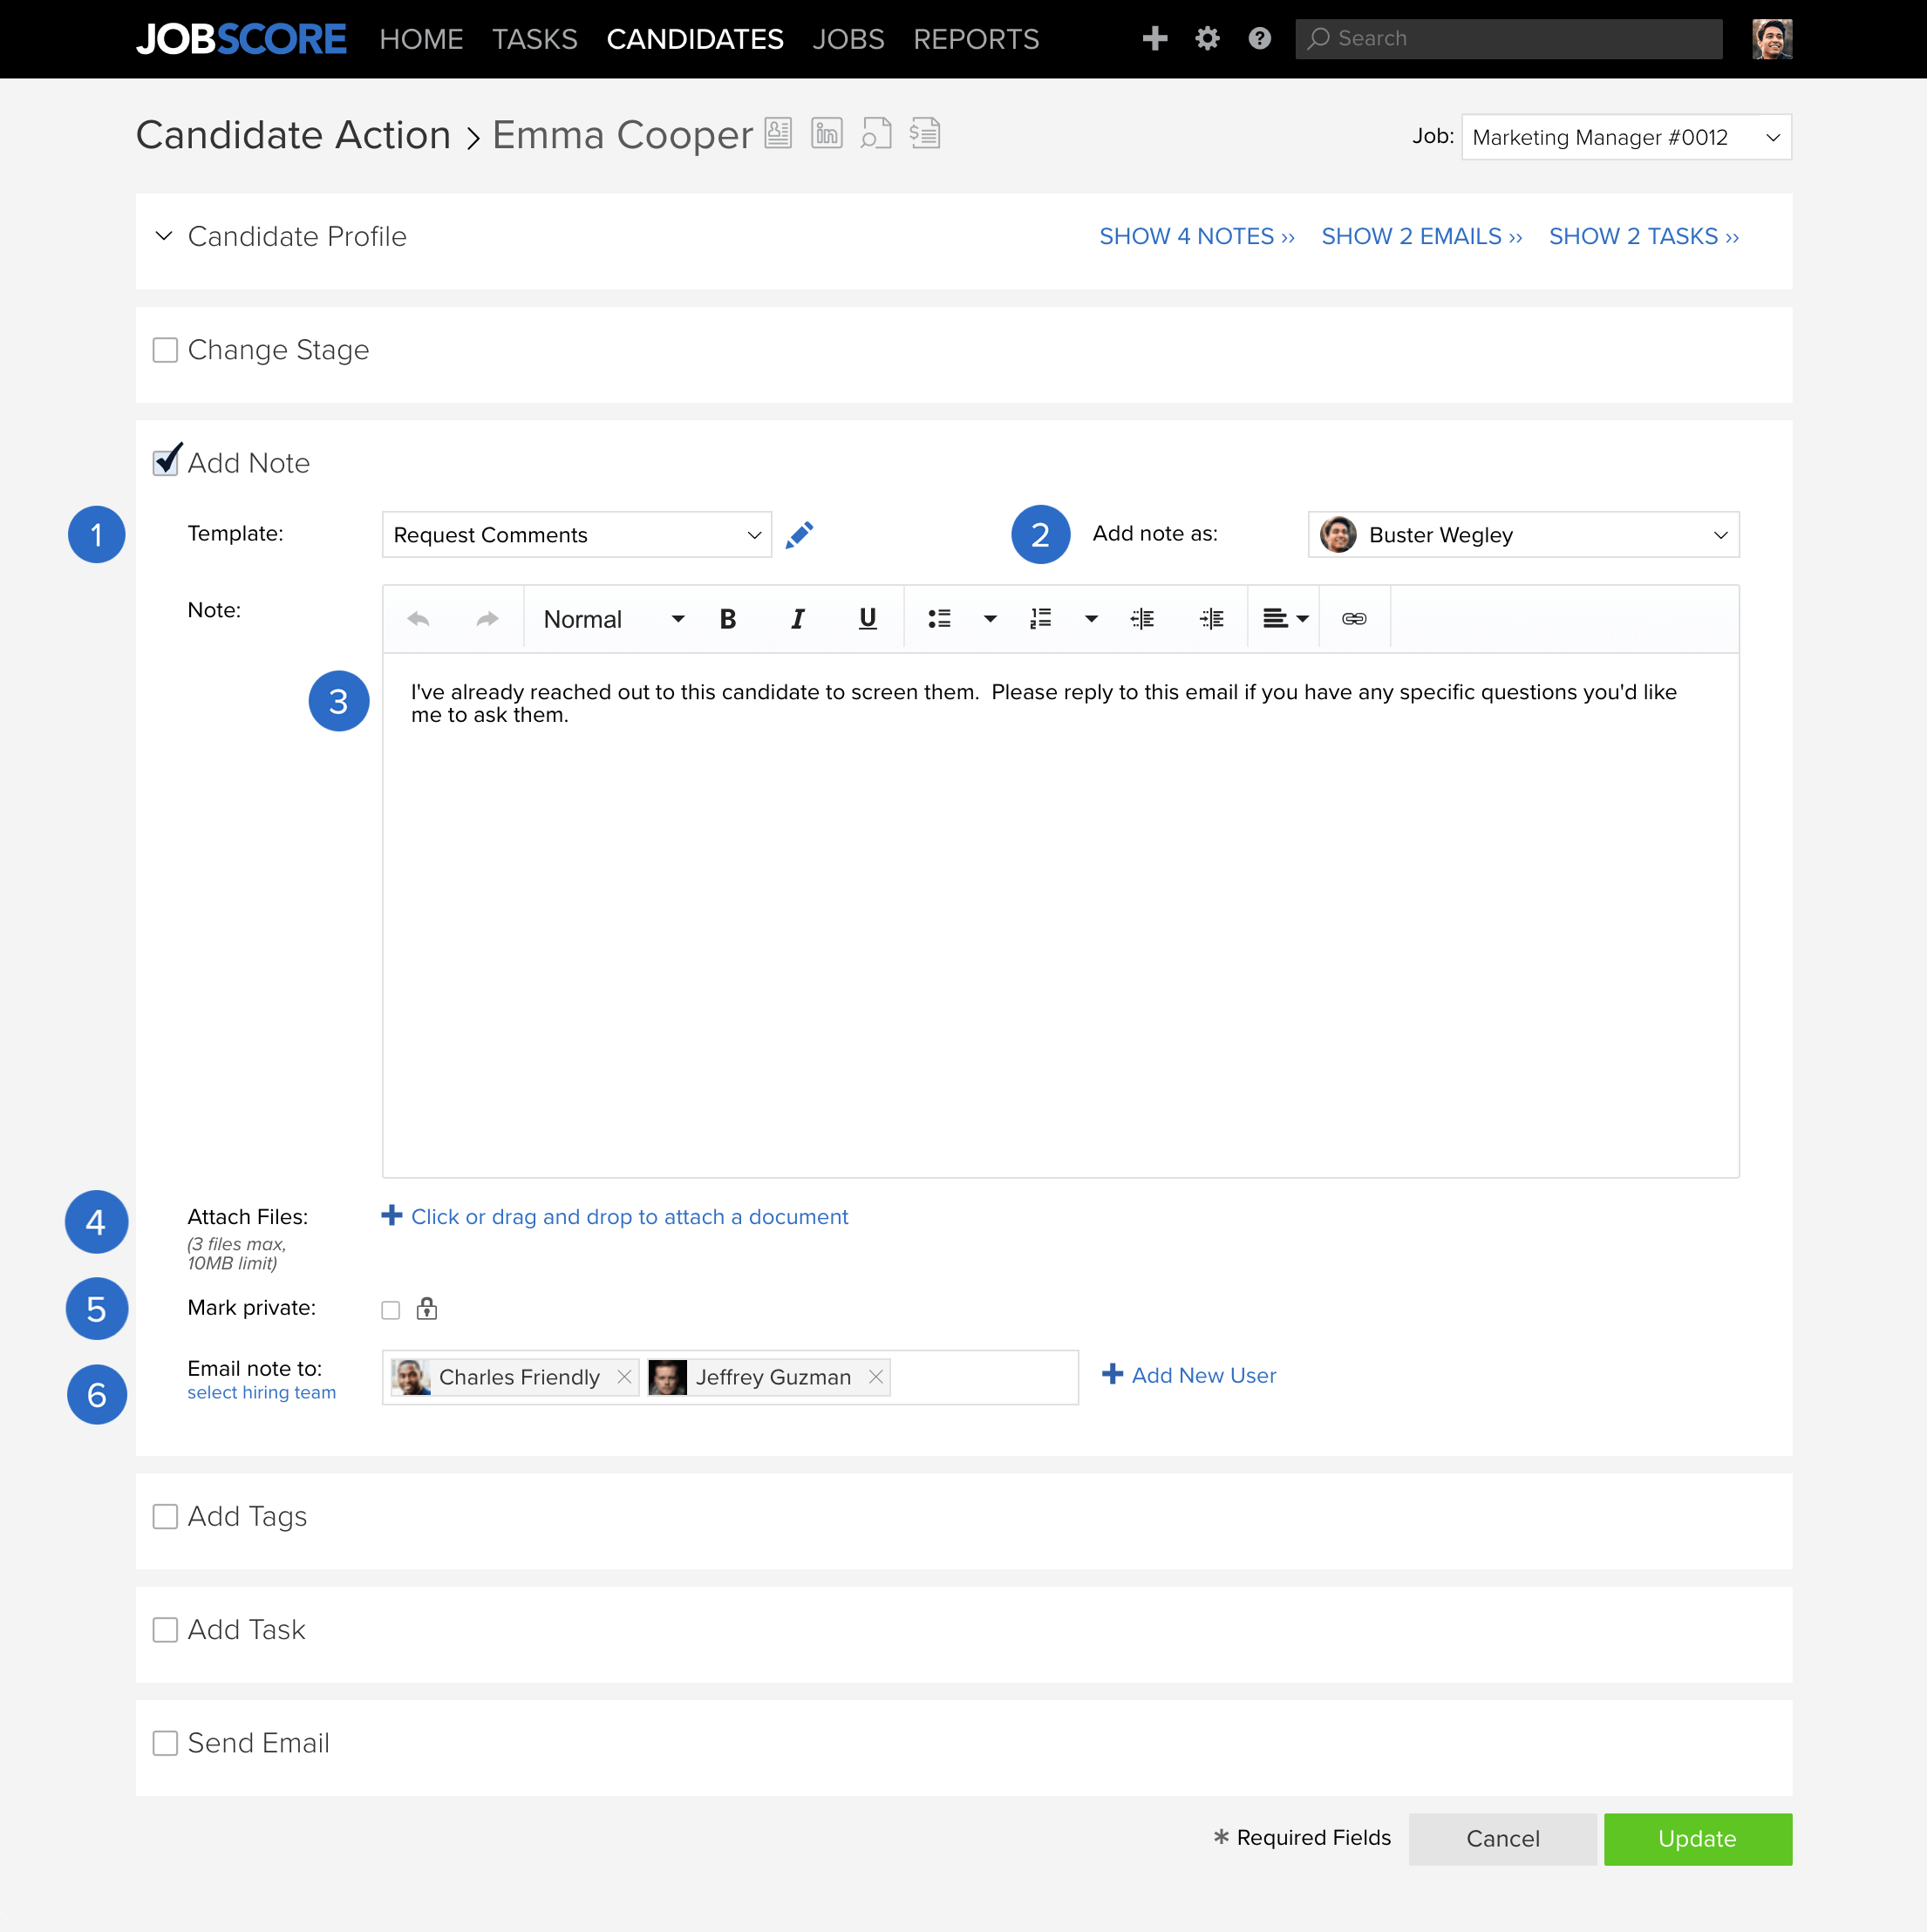Image resolution: width=1927 pixels, height=1932 pixels.
Task: Open the text alignment dropdown
Action: (x=1285, y=619)
